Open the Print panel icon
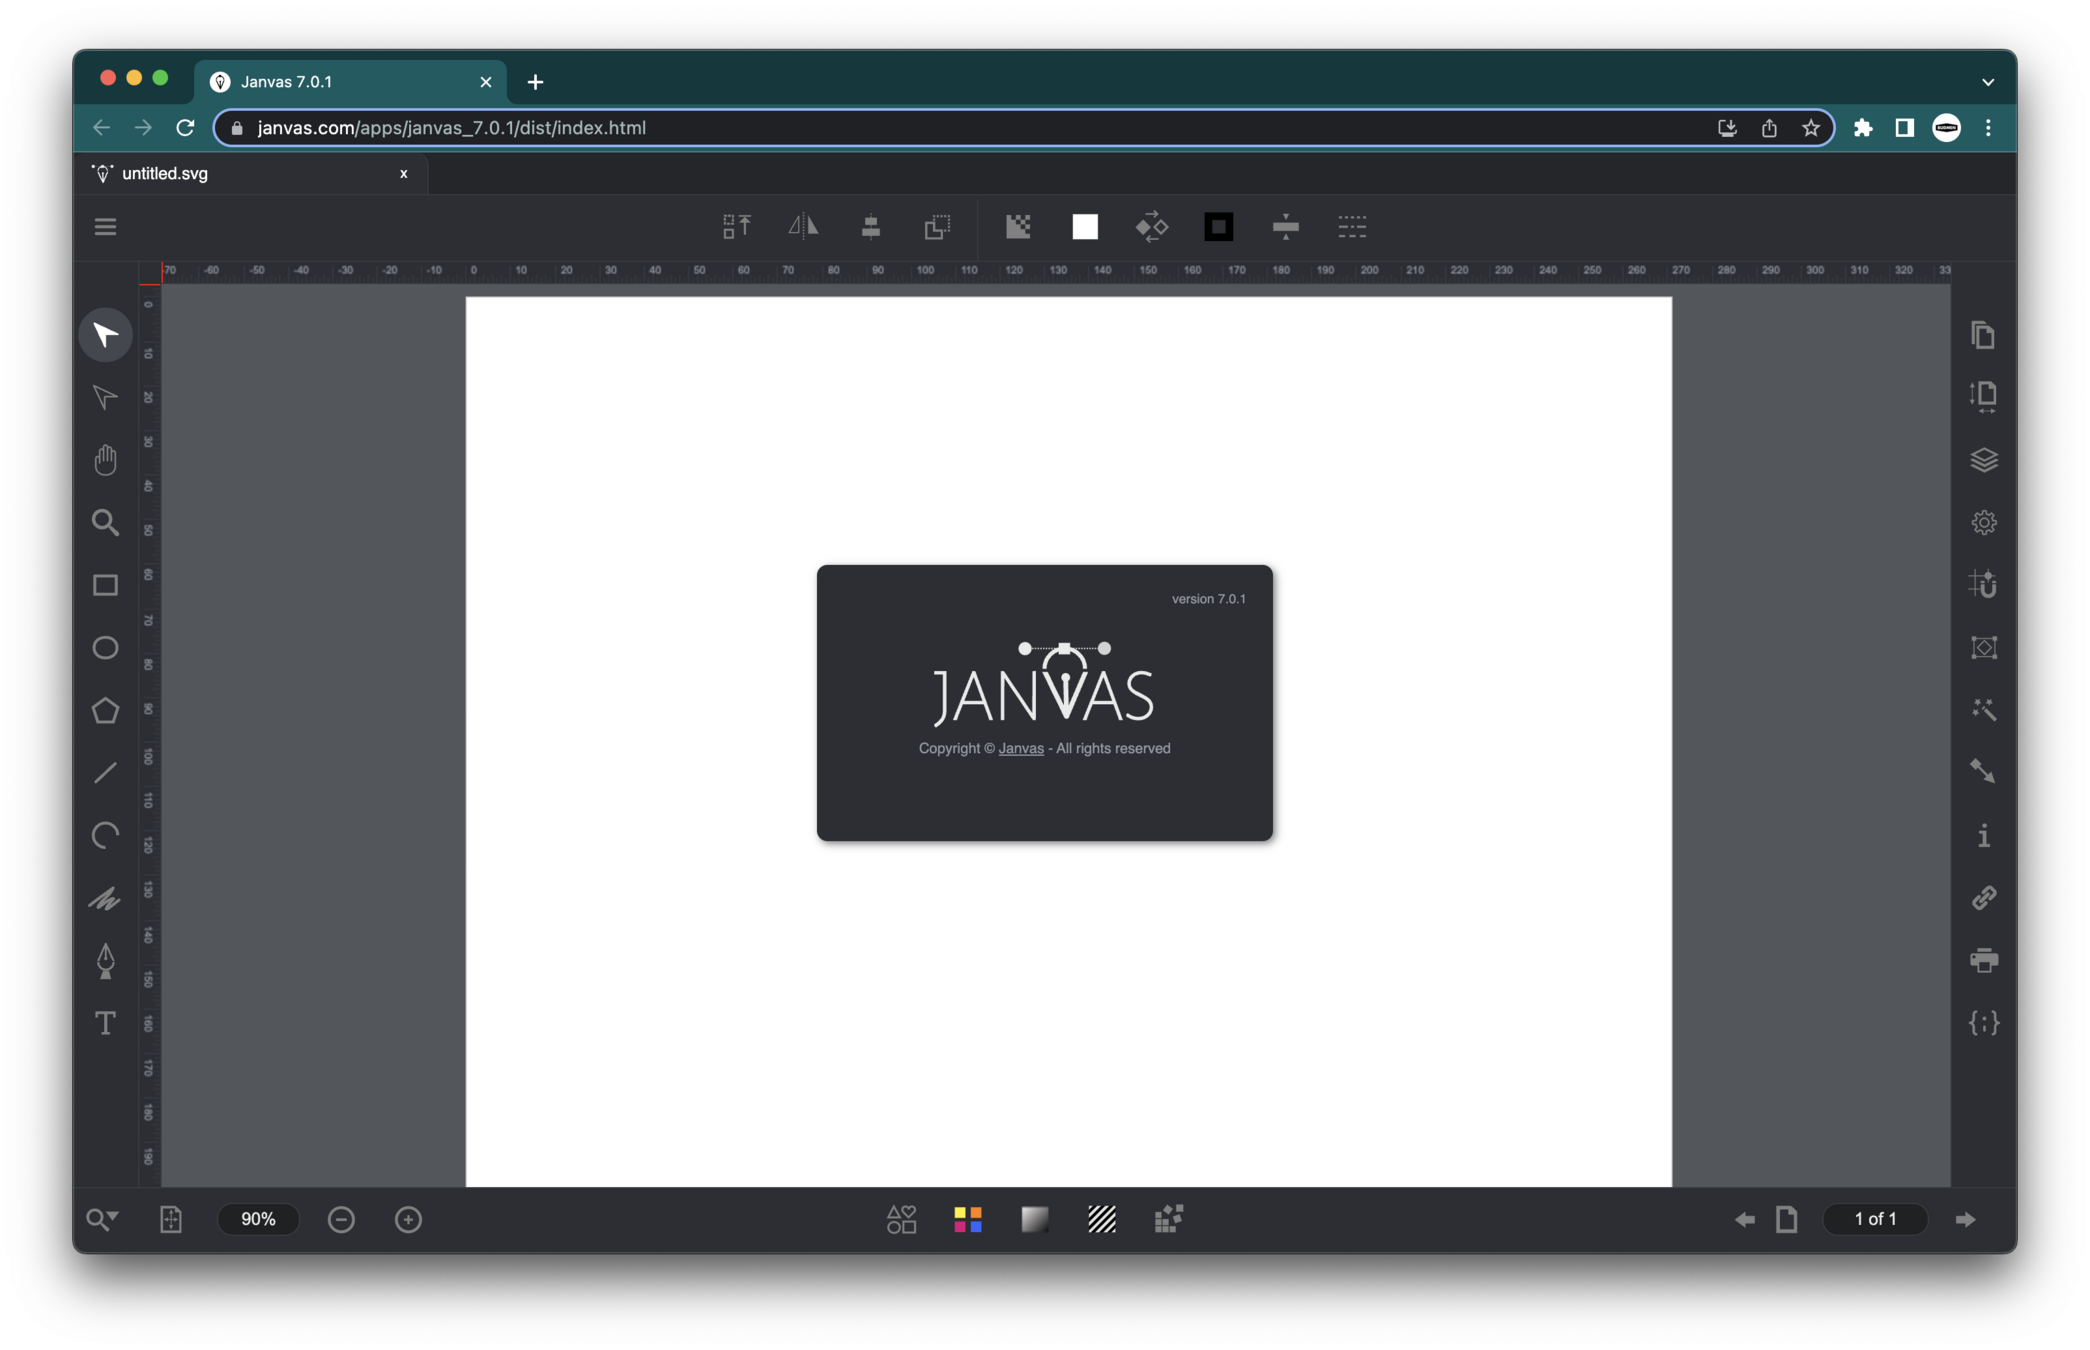This screenshot has height=1350, width=2090. click(x=1984, y=961)
